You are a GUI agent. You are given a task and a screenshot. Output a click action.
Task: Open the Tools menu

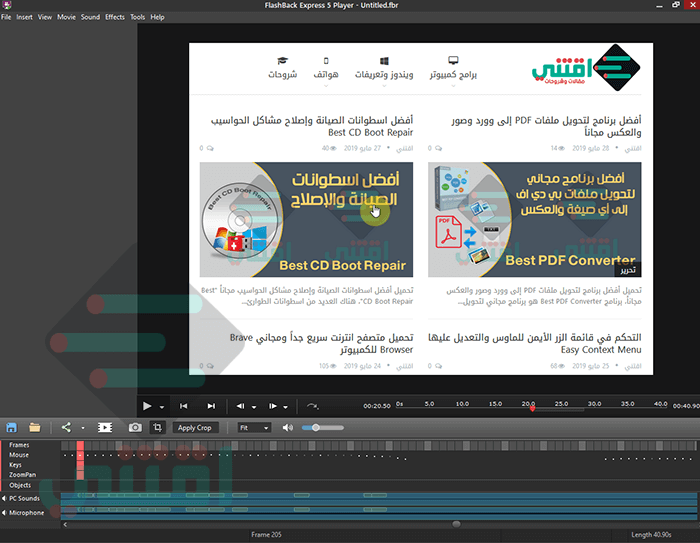point(138,17)
